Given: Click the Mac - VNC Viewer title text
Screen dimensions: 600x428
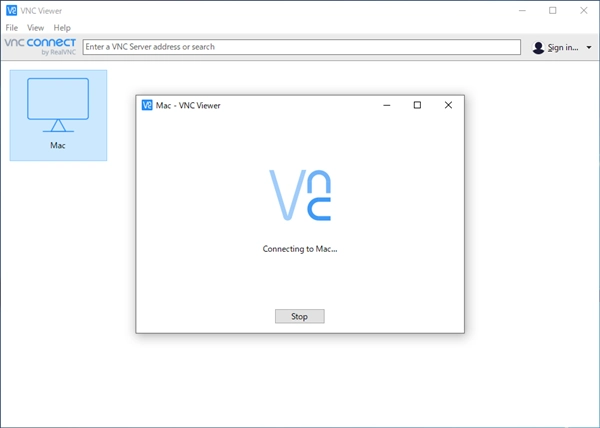Looking at the screenshot, I should pyautogui.click(x=188, y=106).
